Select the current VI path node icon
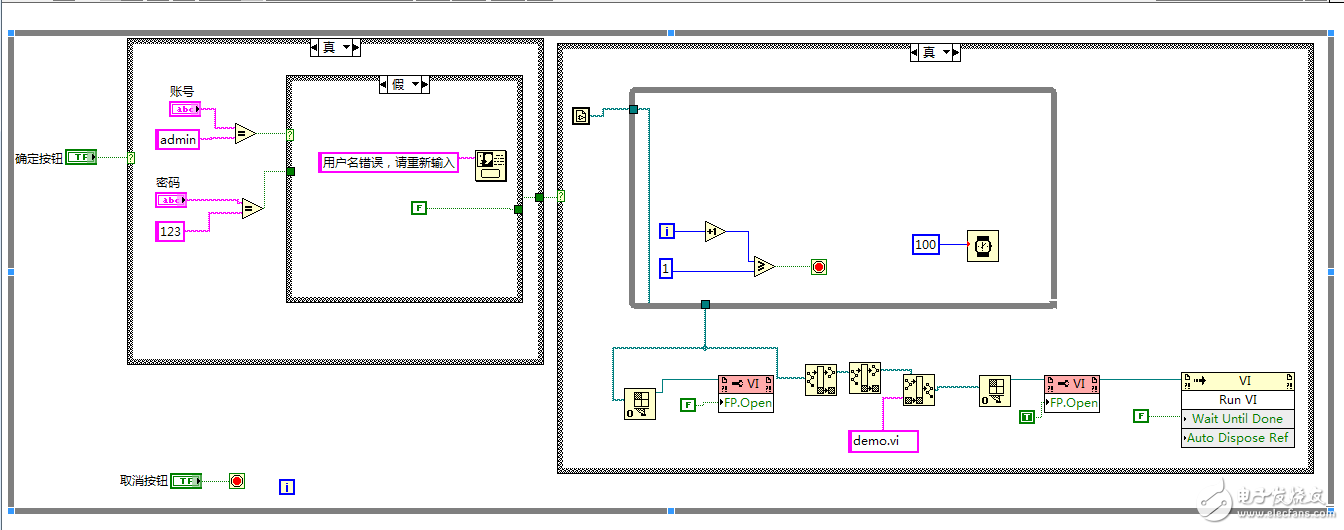Viewport: 1344px width, 530px height. pos(581,117)
